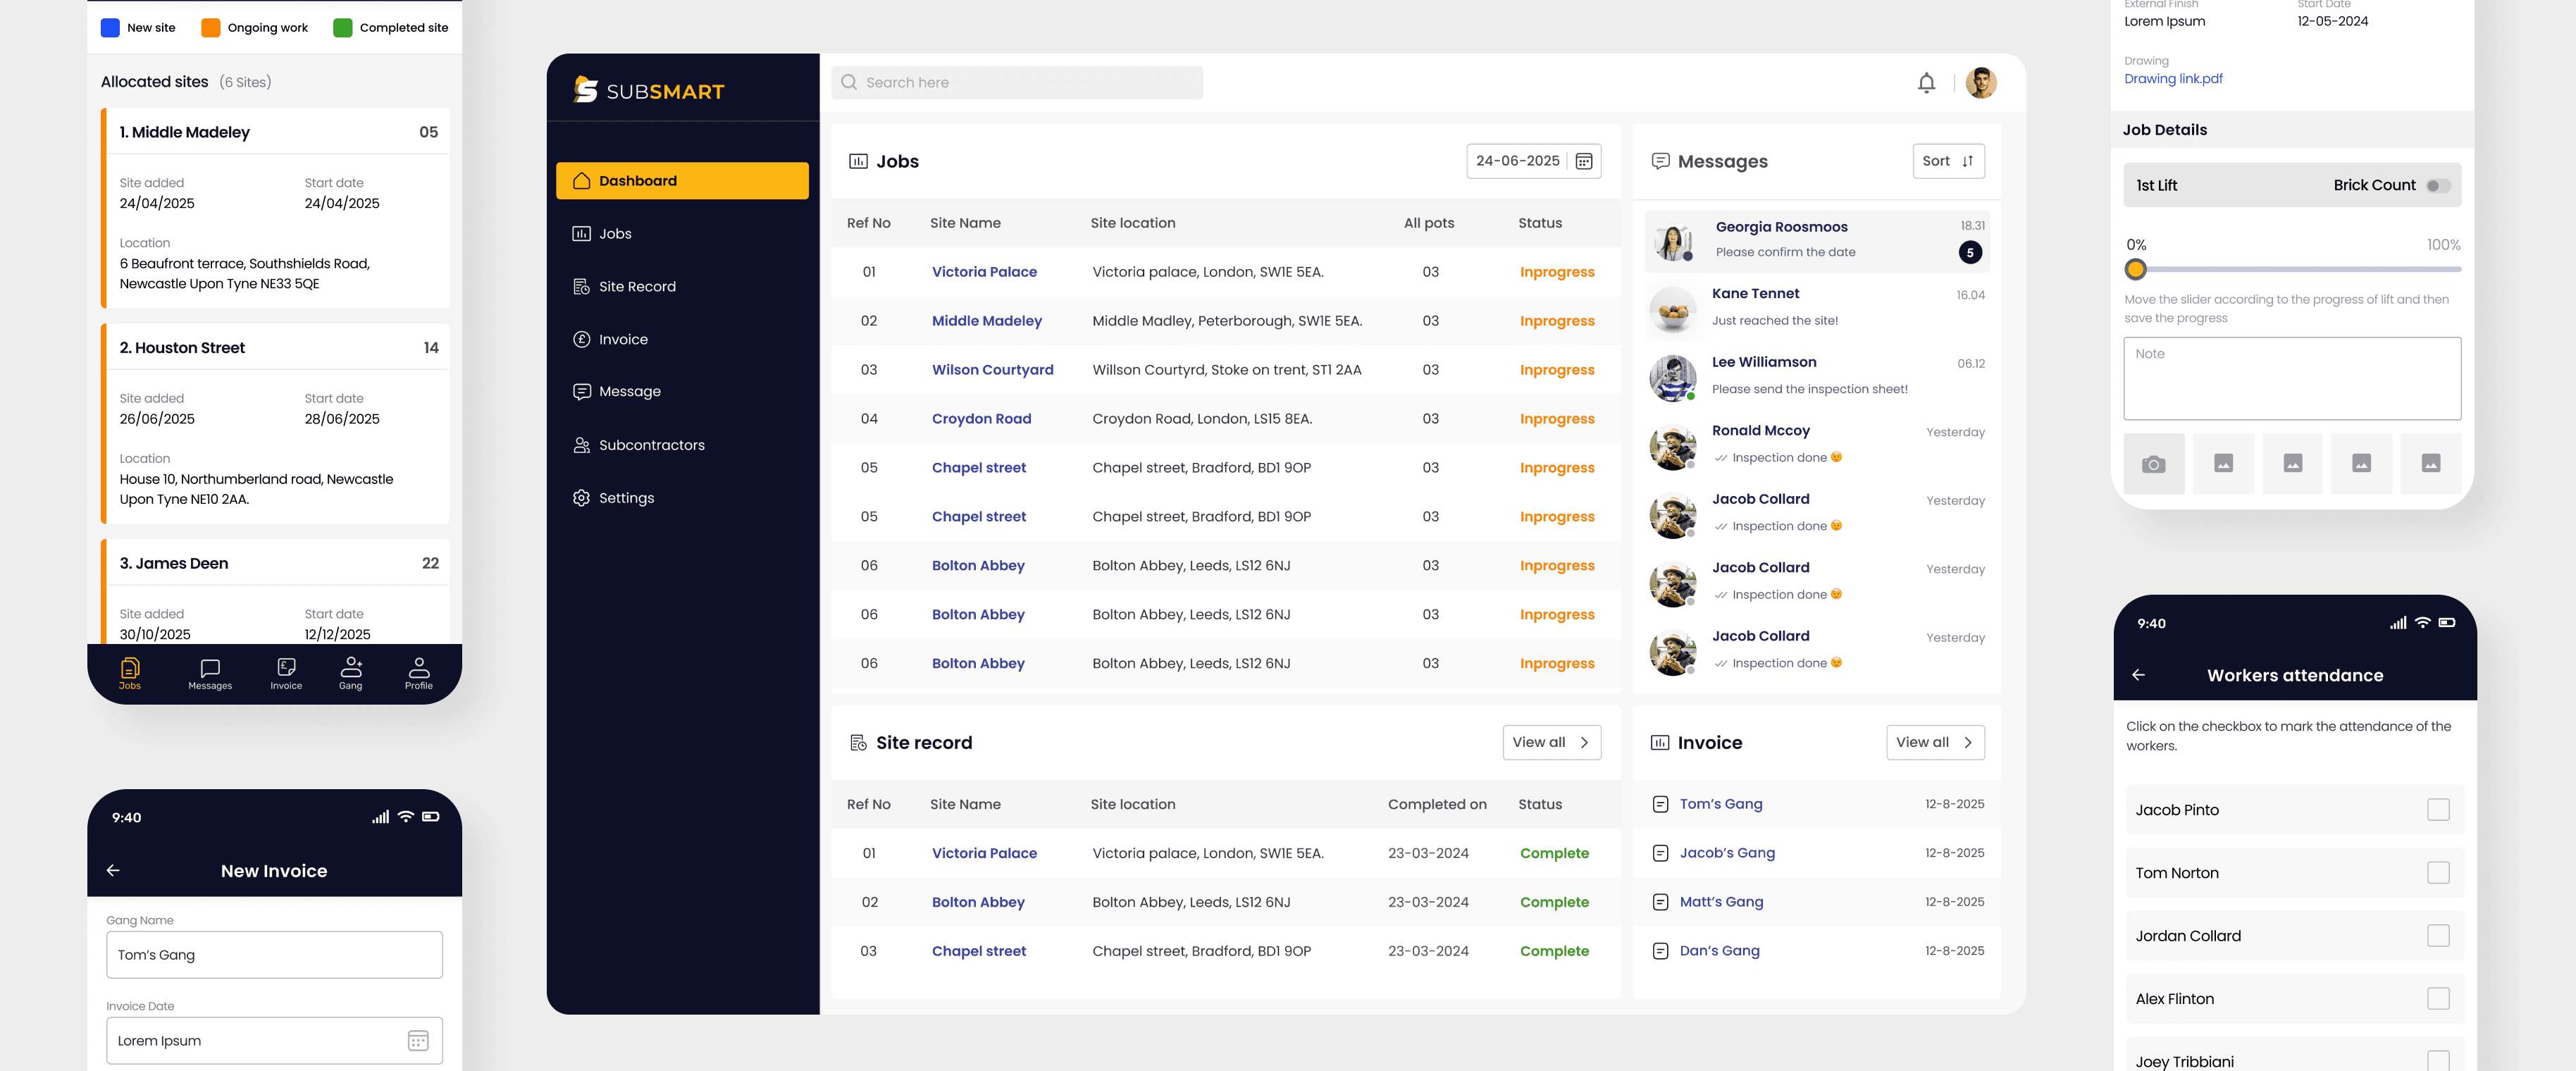Go back with the arrow in Workers attendance
2576x1071 pixels.
pyautogui.click(x=2138, y=675)
